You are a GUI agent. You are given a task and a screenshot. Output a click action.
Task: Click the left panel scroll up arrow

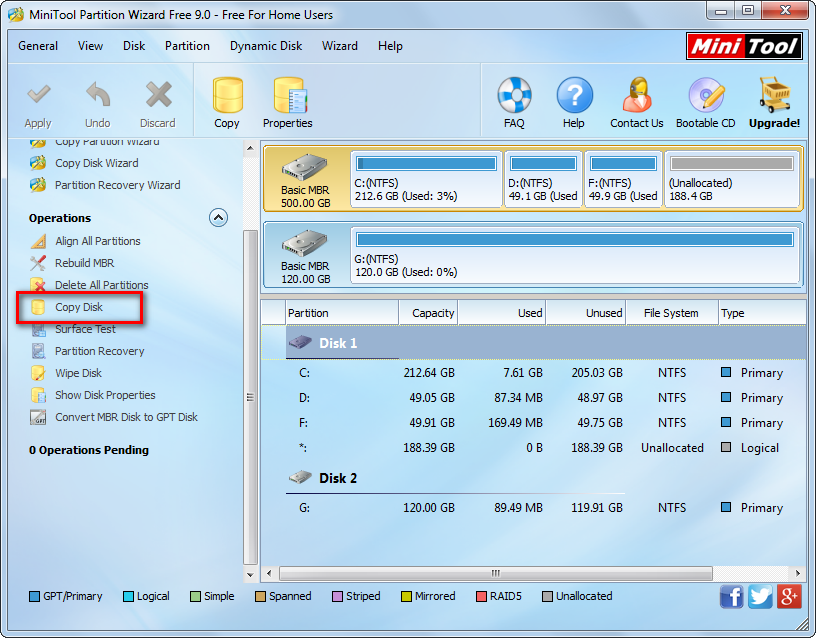tap(250, 148)
